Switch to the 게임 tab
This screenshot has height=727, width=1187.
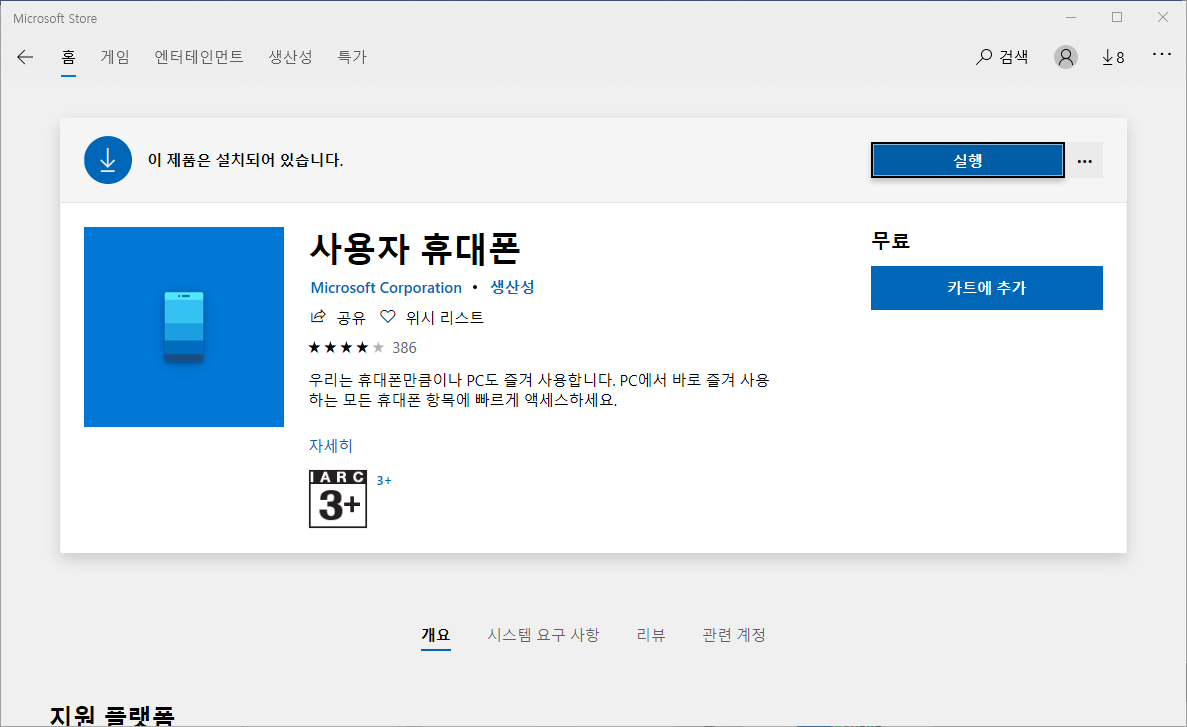click(x=115, y=57)
